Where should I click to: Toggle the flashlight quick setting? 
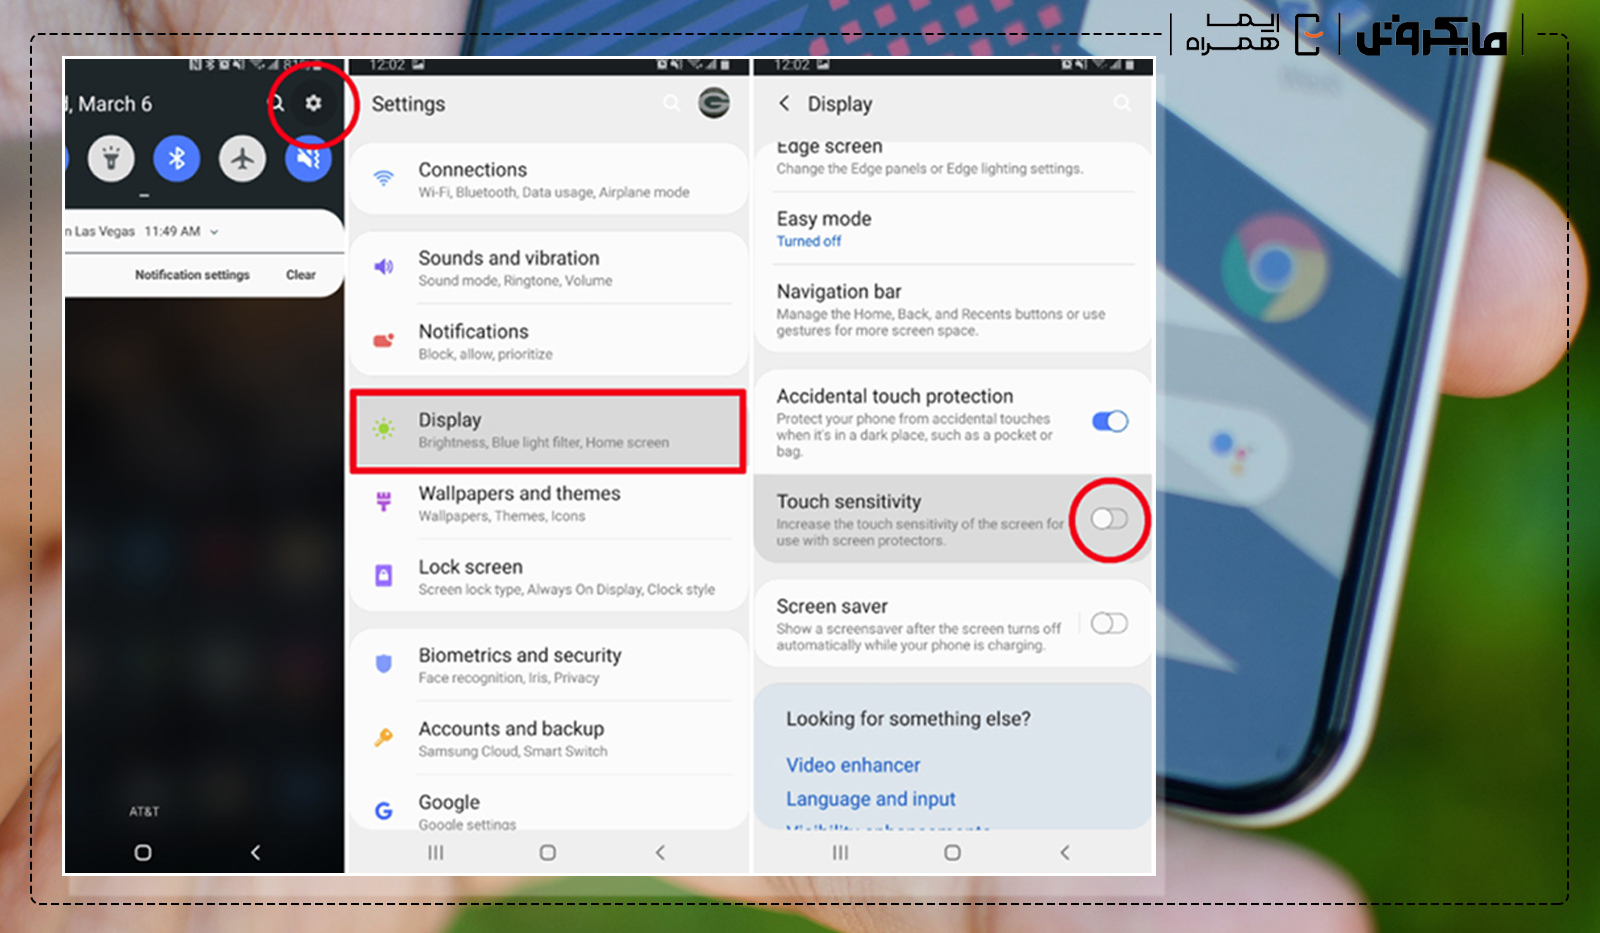point(111,159)
